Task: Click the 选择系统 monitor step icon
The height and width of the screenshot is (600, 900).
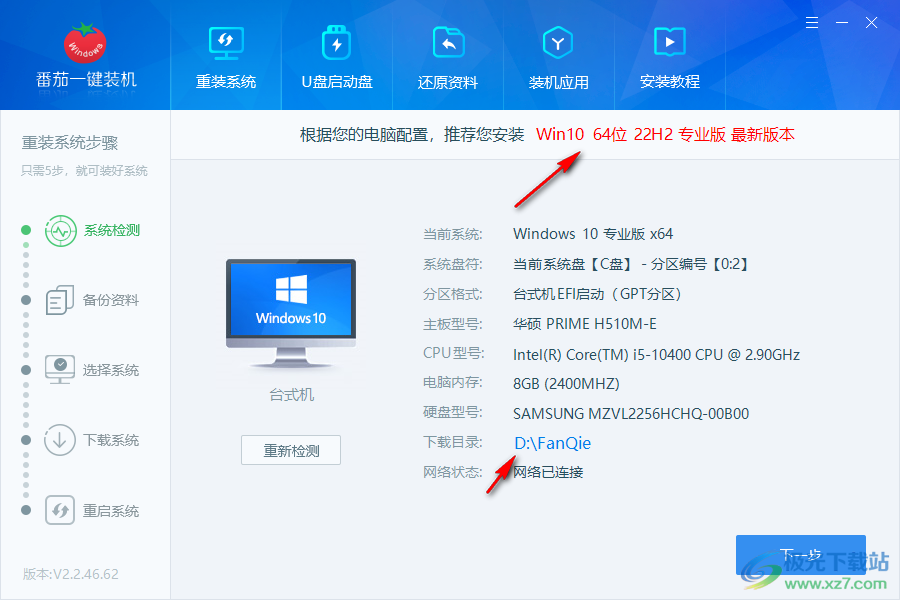Action: pyautogui.click(x=60, y=370)
